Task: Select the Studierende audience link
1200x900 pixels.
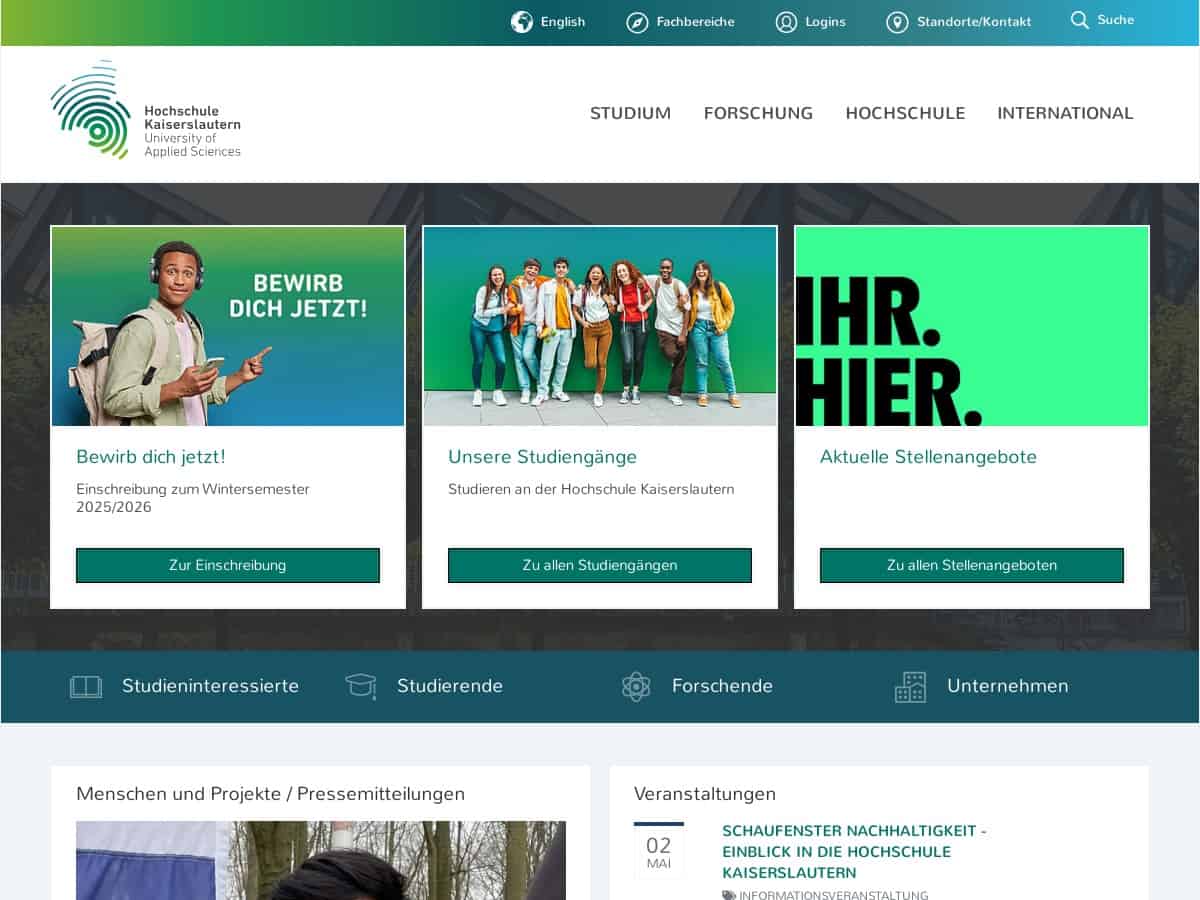Action: point(450,686)
